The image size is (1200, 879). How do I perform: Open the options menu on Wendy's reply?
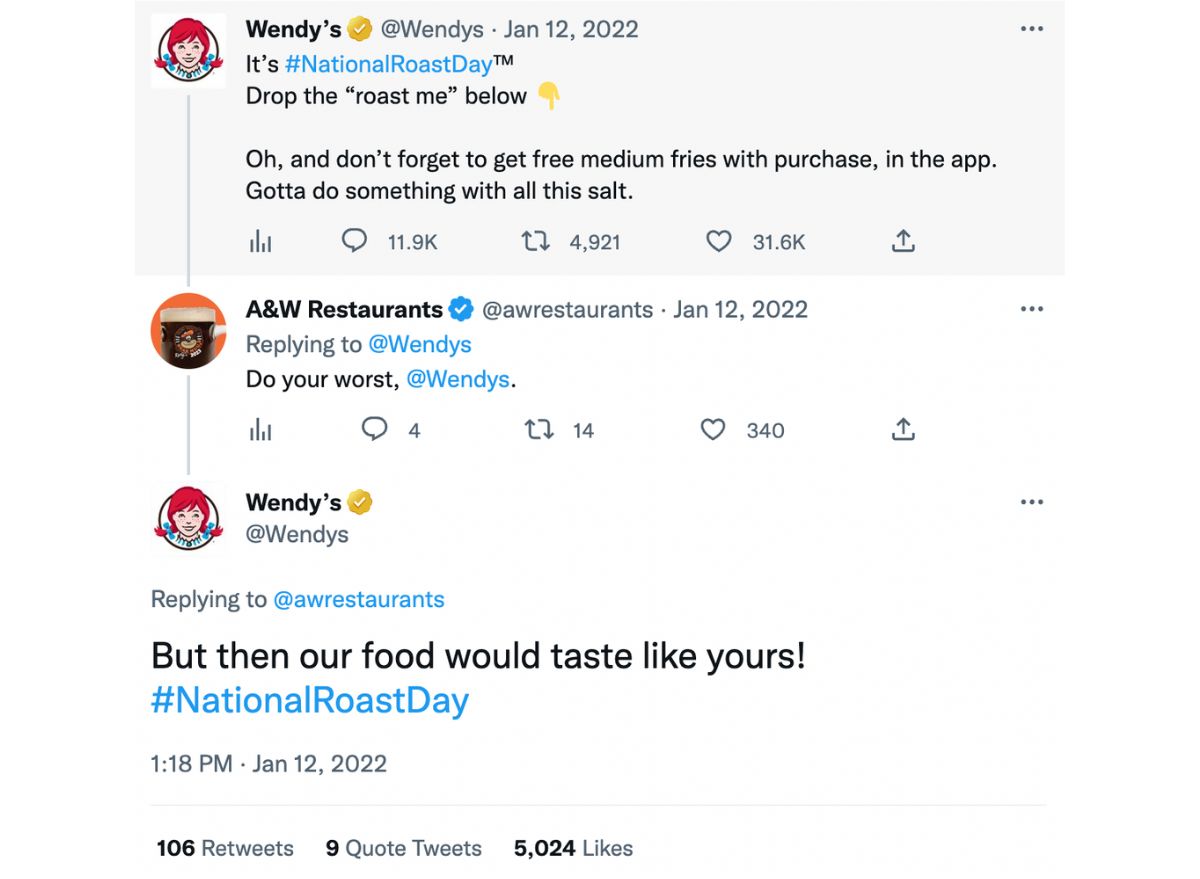coord(1031,501)
